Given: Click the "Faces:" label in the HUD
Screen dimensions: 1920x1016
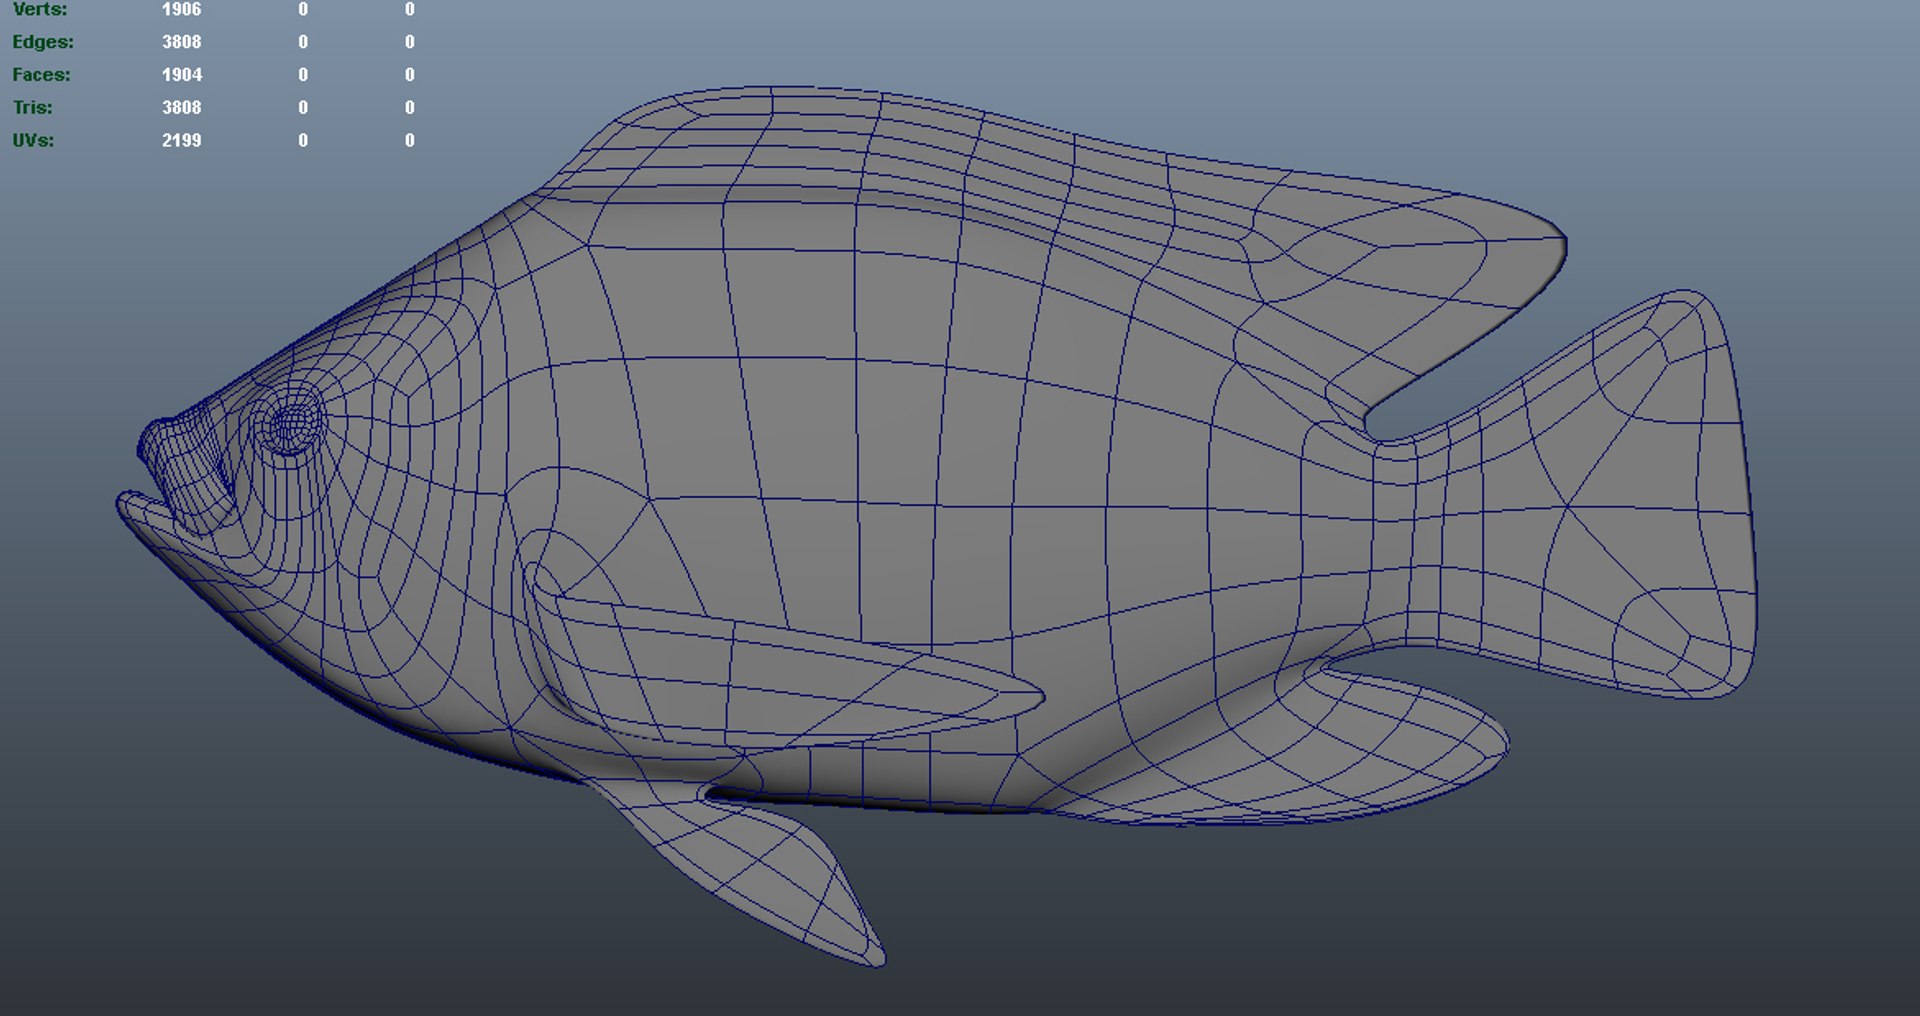Looking at the screenshot, I should coord(41,75).
